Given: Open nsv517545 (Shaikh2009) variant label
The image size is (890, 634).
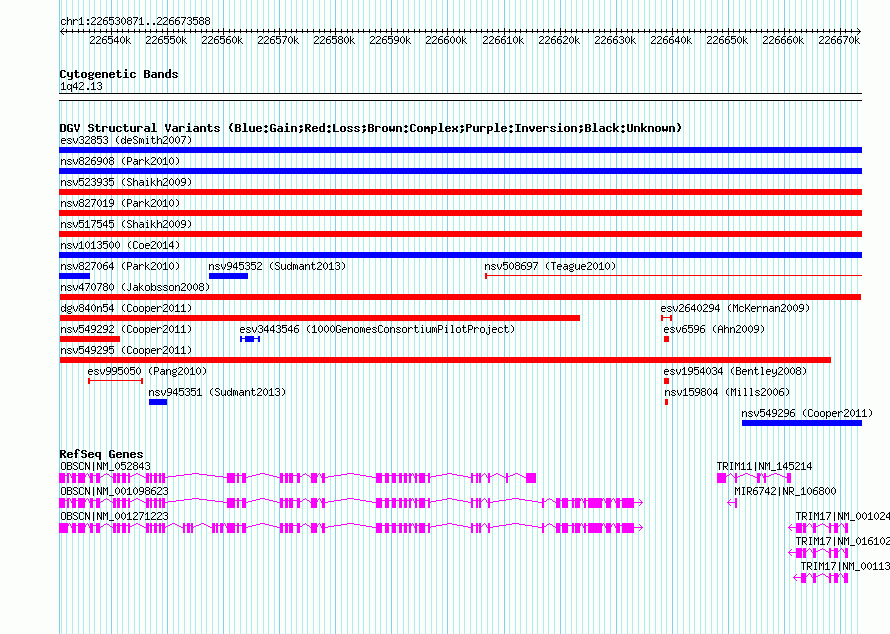Looking at the screenshot, I should click(x=126, y=224).
